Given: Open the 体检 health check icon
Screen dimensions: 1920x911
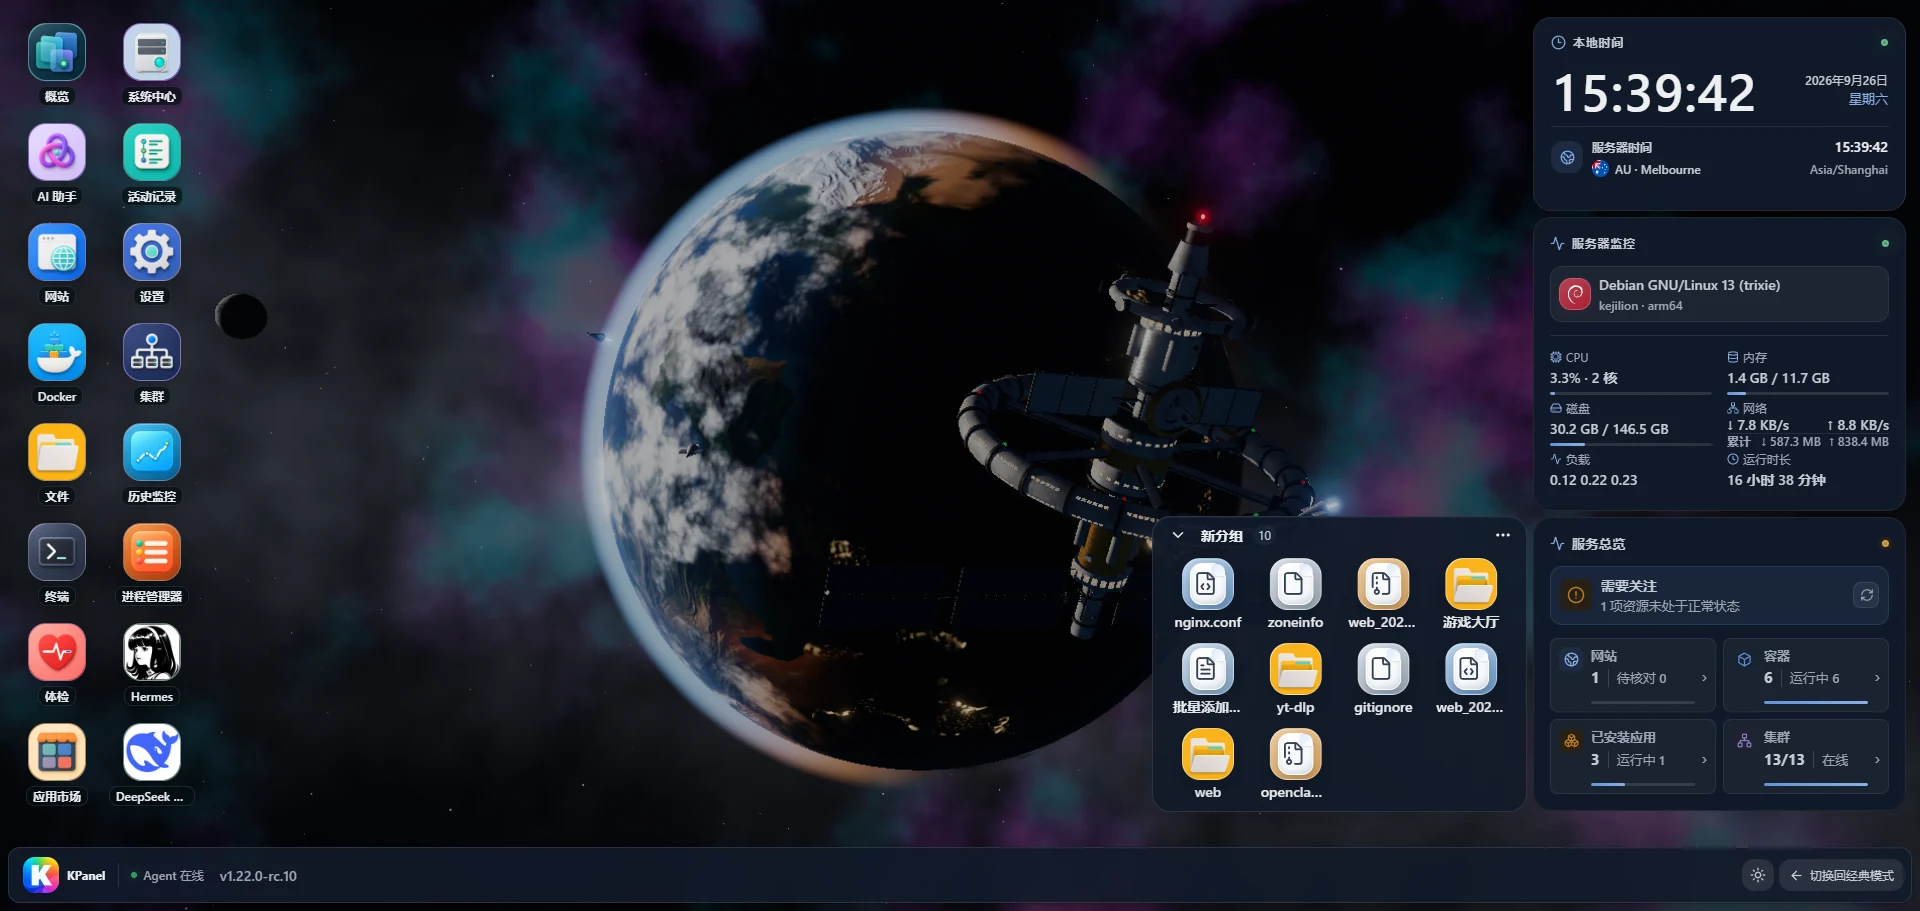Looking at the screenshot, I should tap(57, 653).
